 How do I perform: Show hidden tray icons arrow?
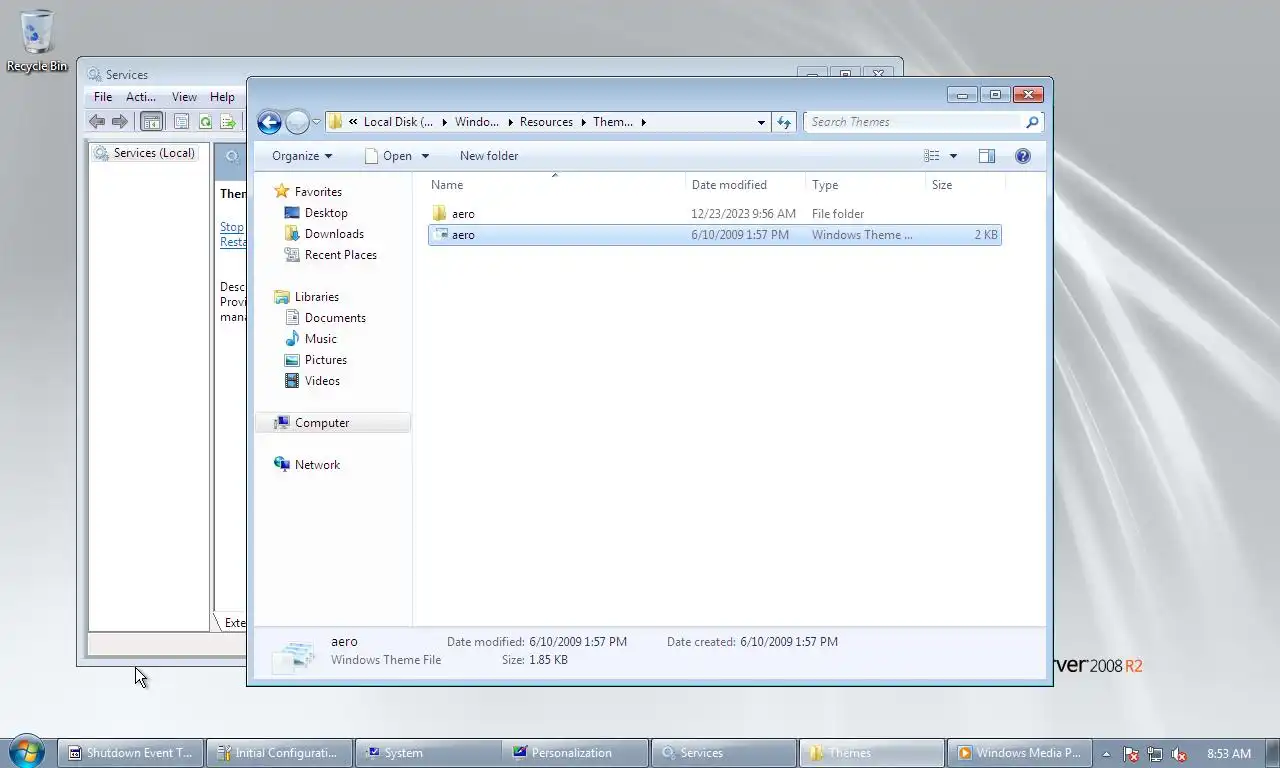[x=1106, y=754]
